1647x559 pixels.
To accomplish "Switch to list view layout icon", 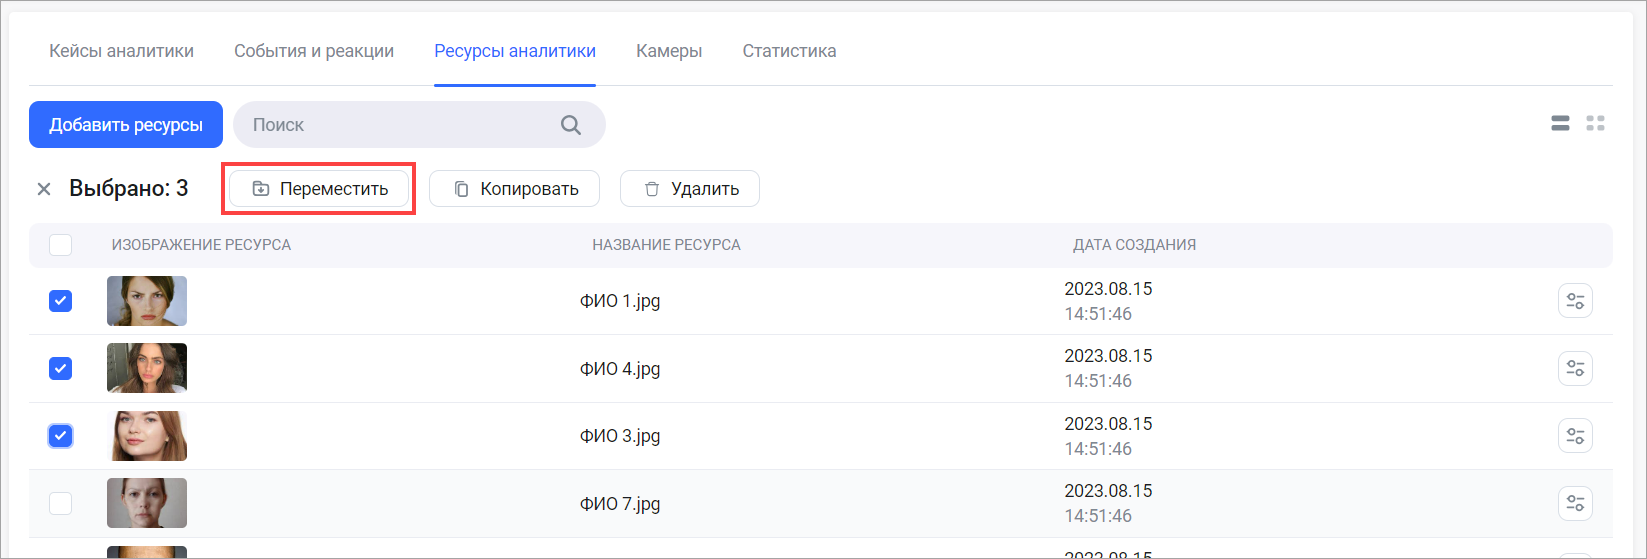I will coord(1560,124).
